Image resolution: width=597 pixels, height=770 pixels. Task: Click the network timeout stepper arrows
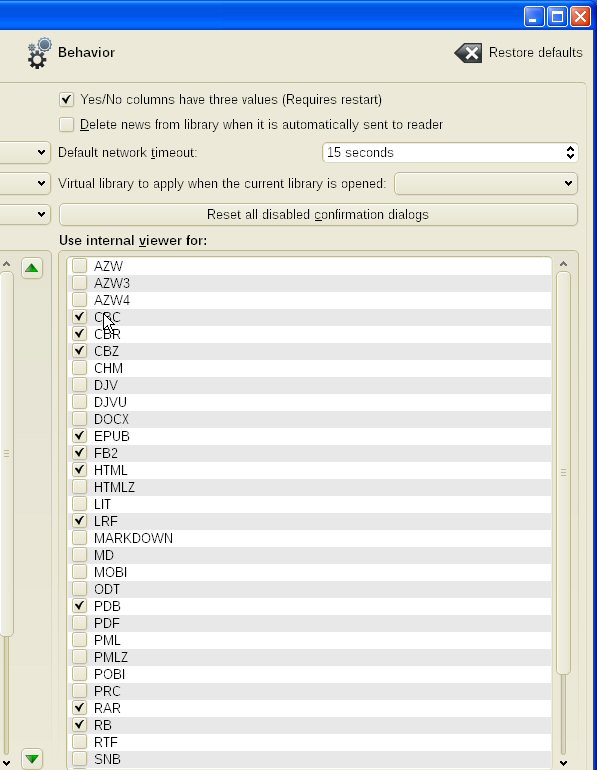[x=570, y=153]
